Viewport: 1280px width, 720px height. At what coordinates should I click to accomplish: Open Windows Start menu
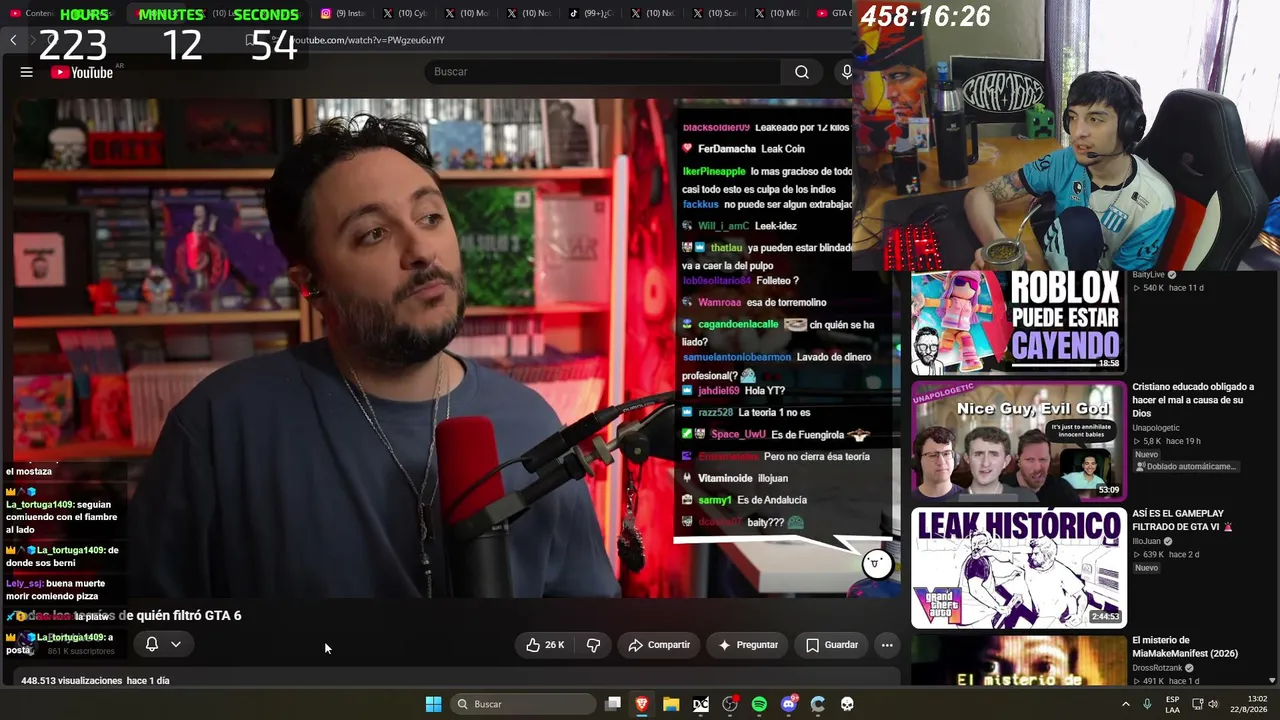(433, 704)
